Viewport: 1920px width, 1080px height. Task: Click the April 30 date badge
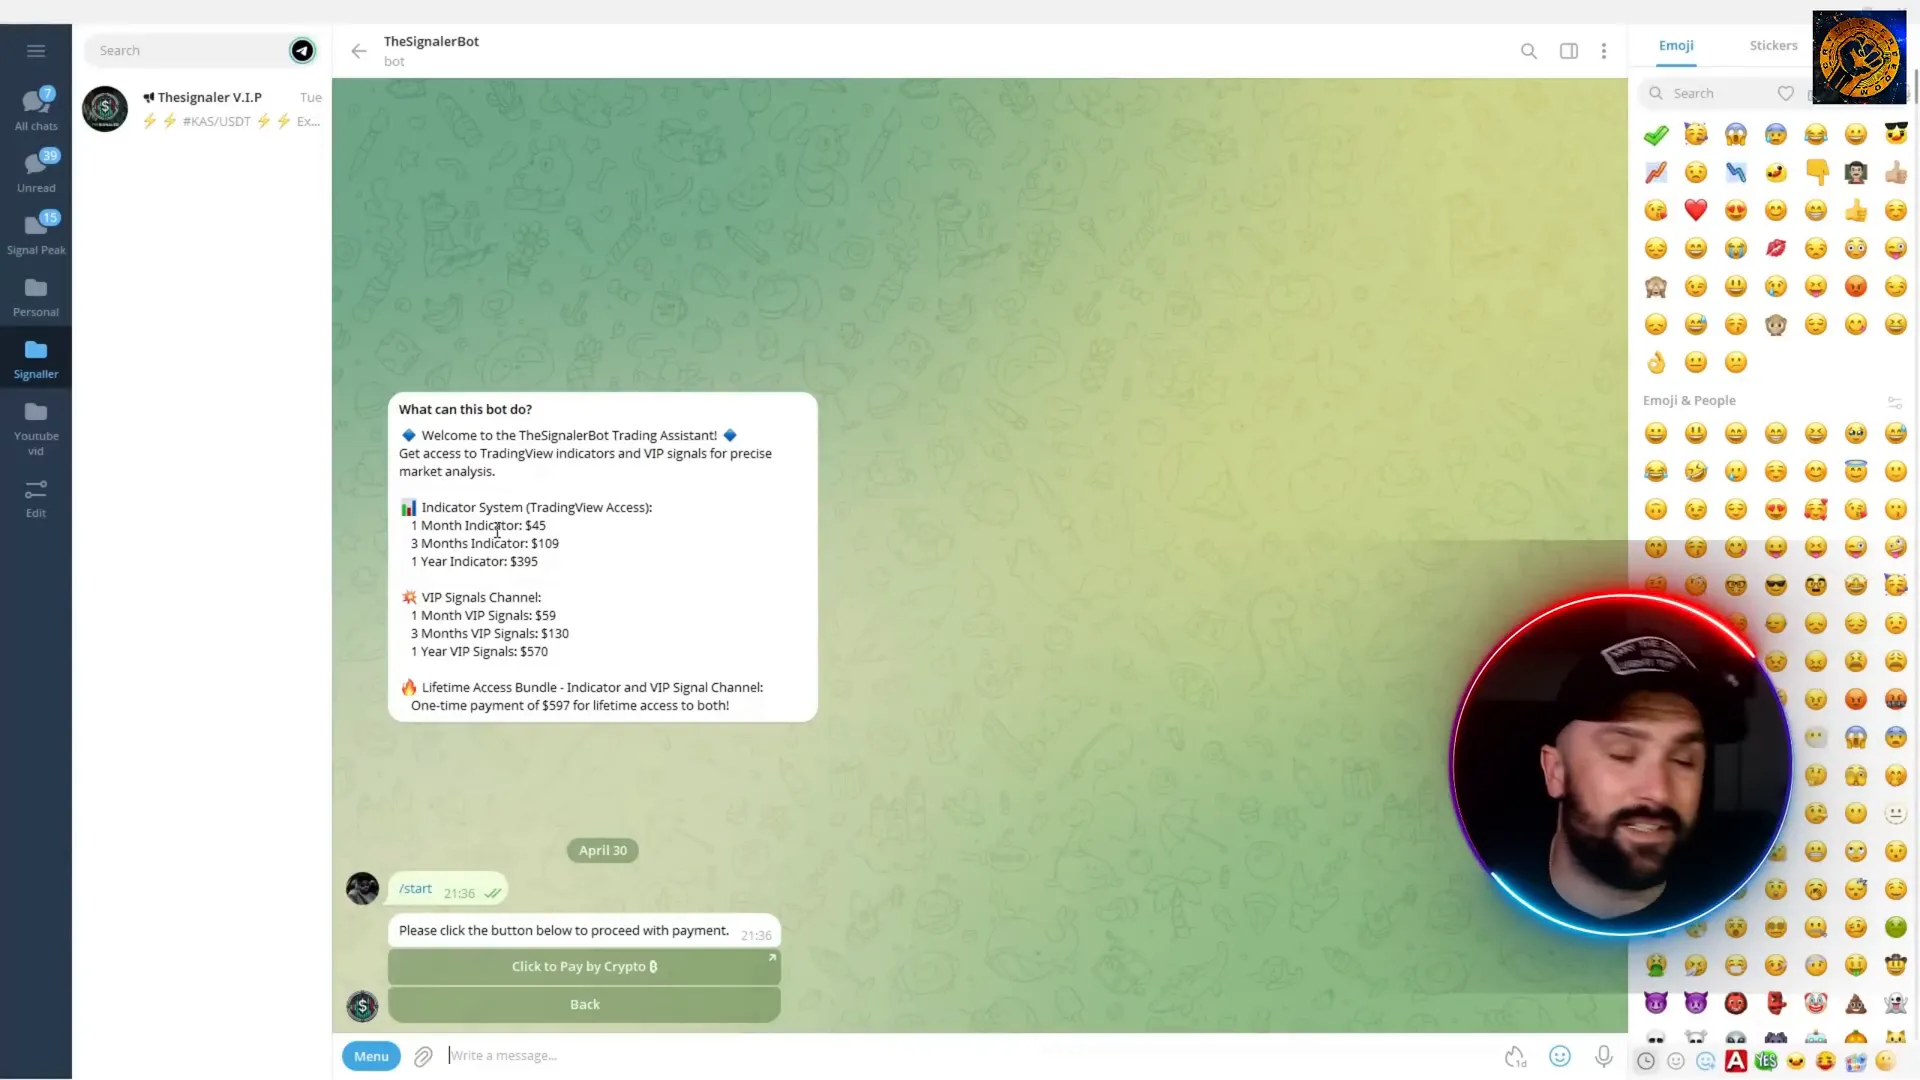tap(603, 851)
